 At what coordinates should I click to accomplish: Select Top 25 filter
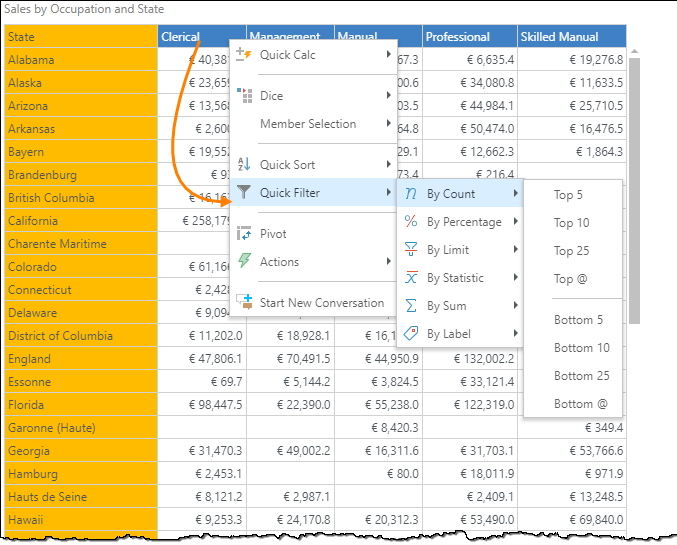click(573, 251)
